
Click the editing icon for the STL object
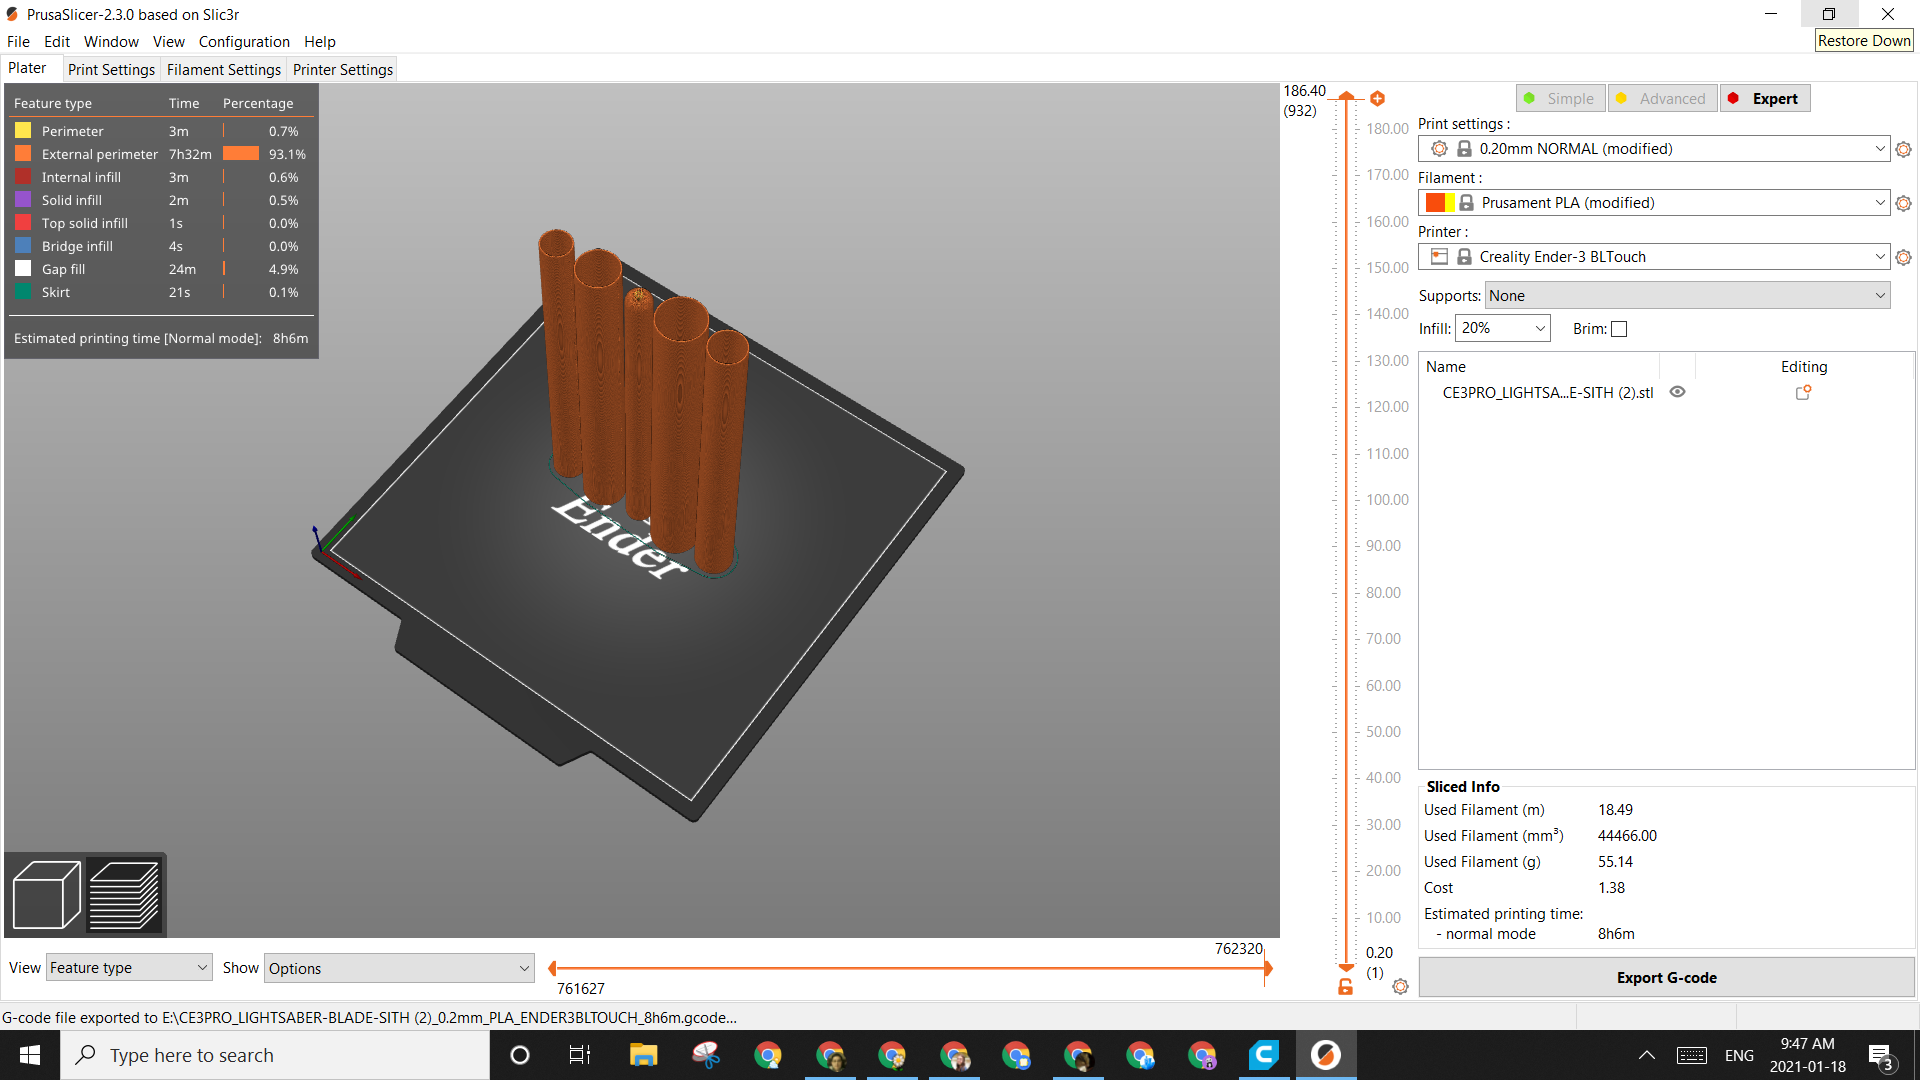pyautogui.click(x=1803, y=393)
